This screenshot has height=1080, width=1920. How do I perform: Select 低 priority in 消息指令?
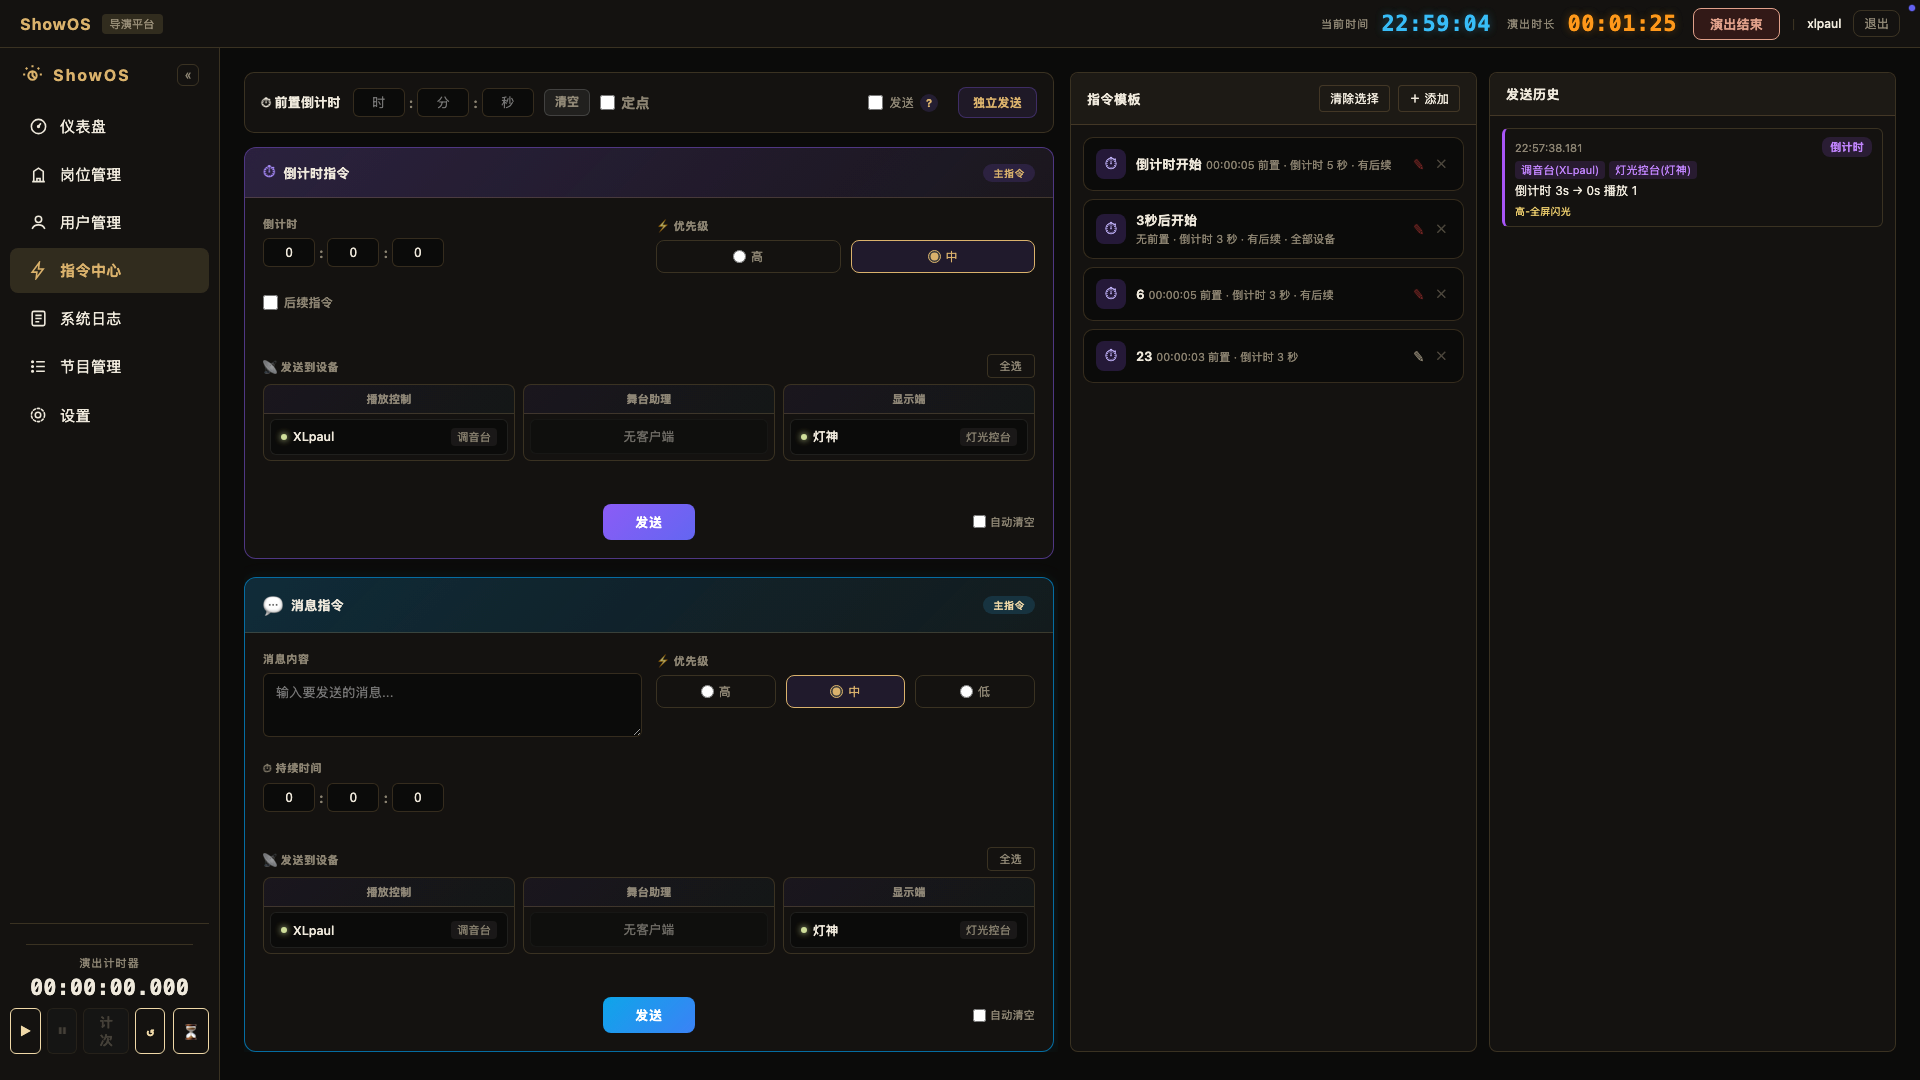click(x=974, y=692)
